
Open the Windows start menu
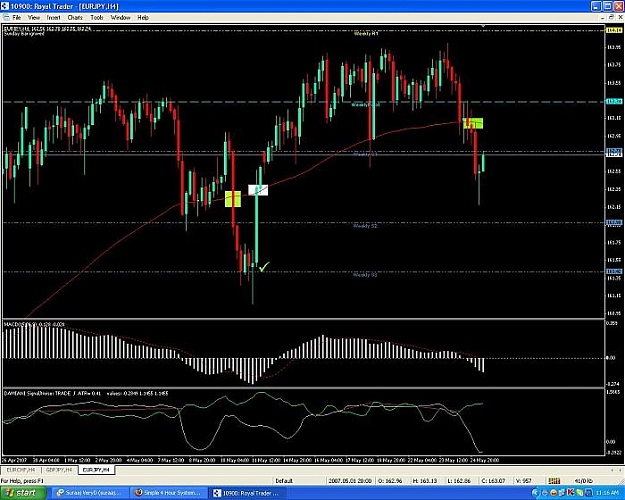point(23,493)
